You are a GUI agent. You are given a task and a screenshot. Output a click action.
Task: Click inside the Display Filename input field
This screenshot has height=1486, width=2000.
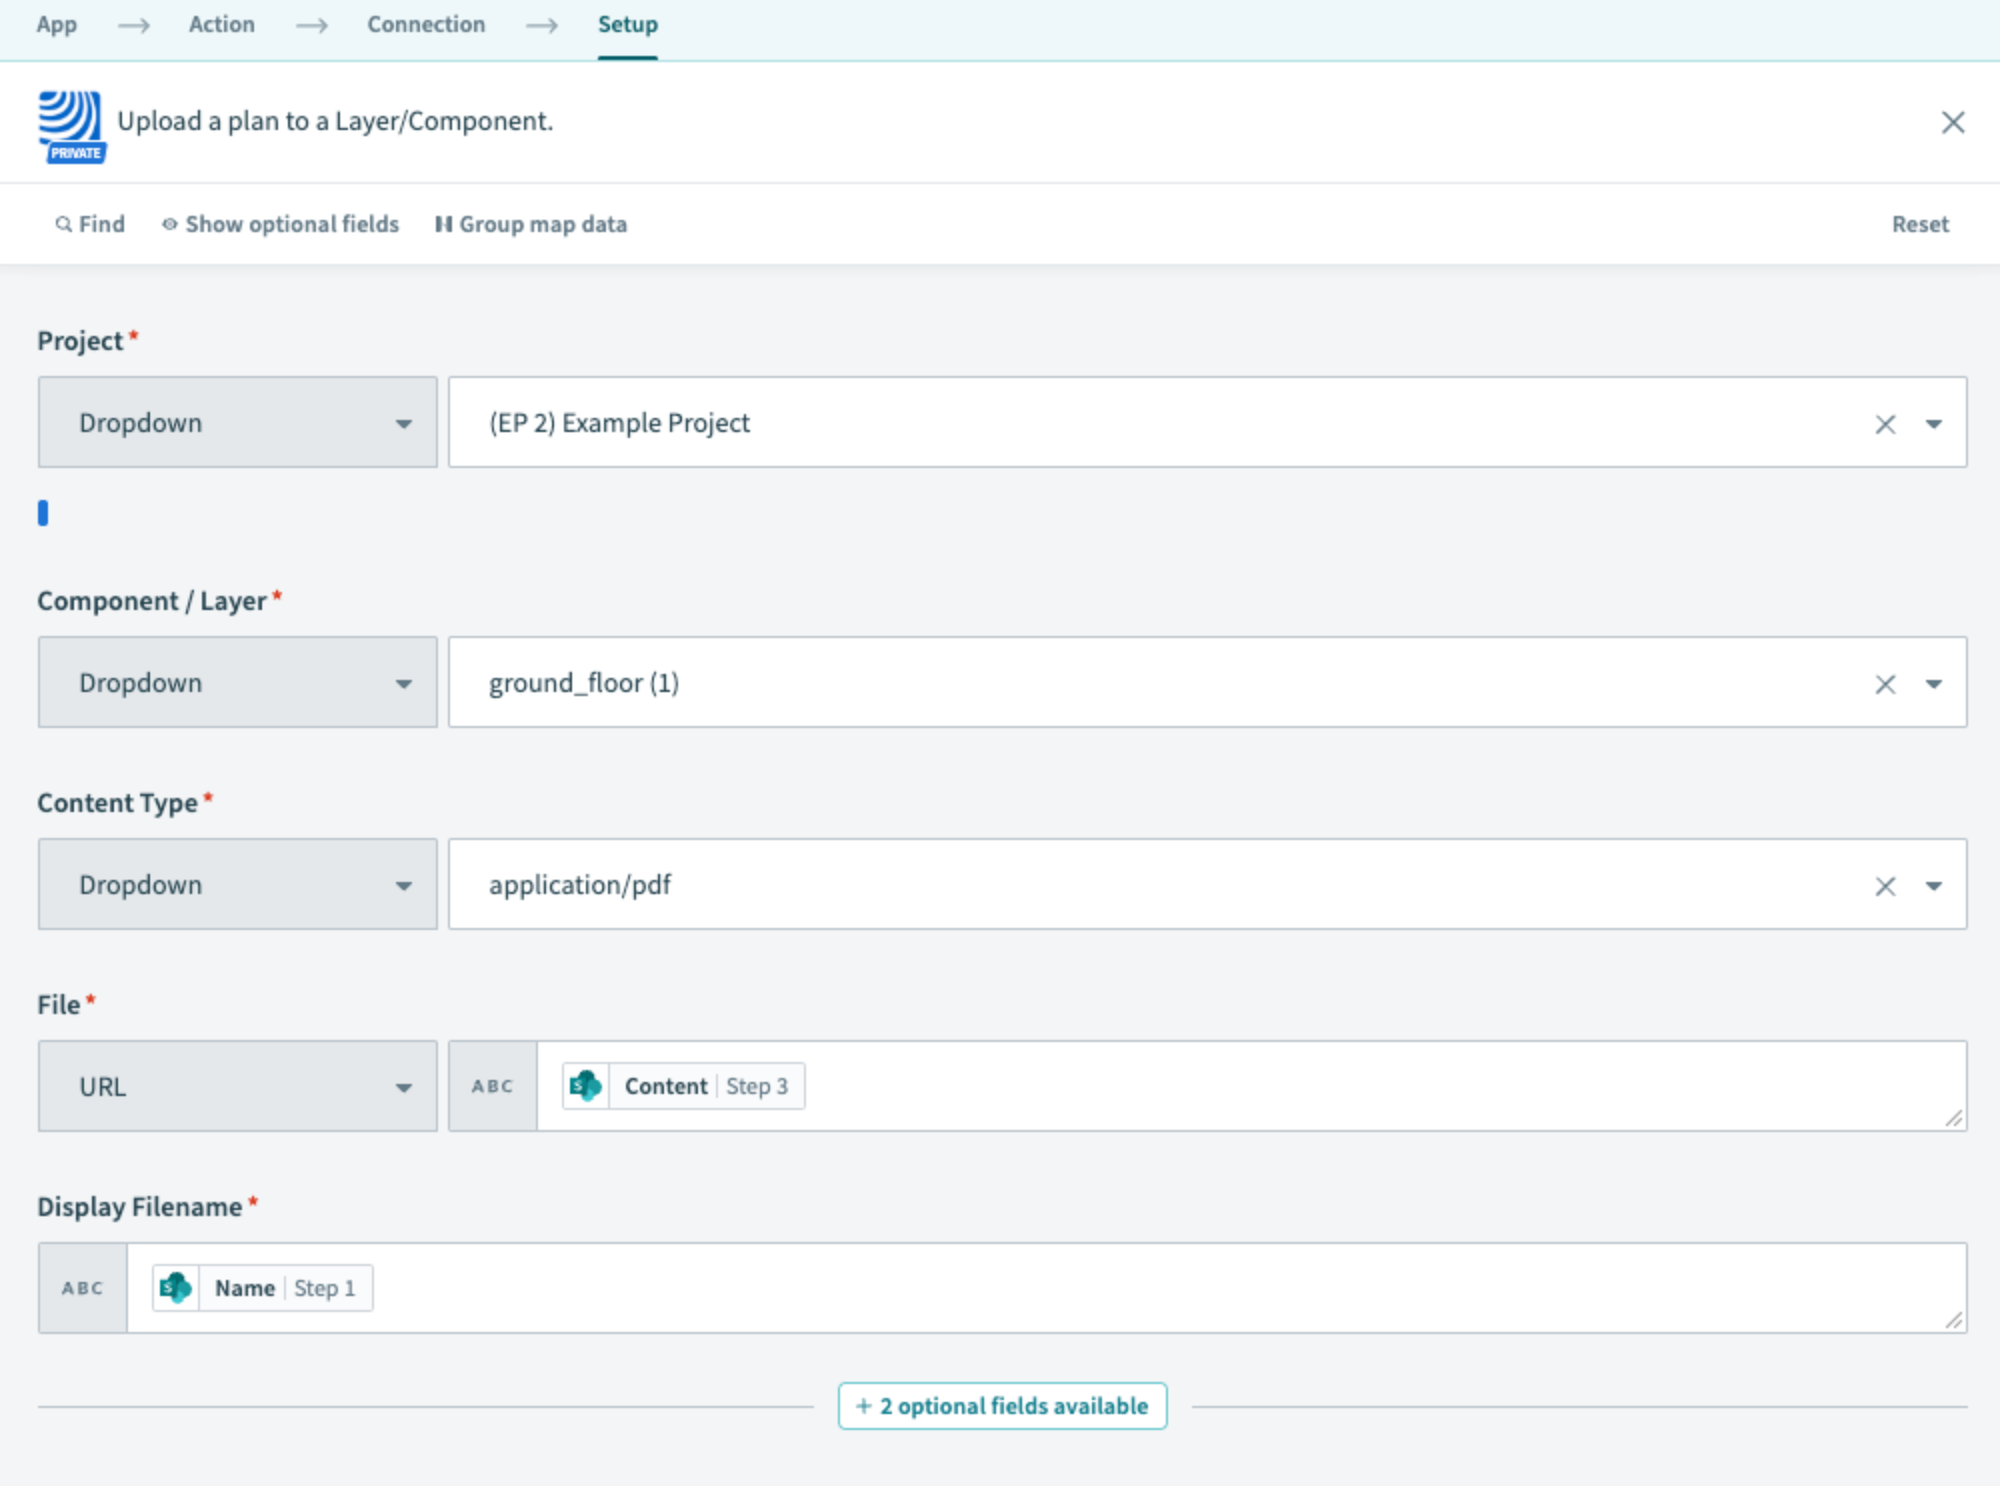1100,1288
